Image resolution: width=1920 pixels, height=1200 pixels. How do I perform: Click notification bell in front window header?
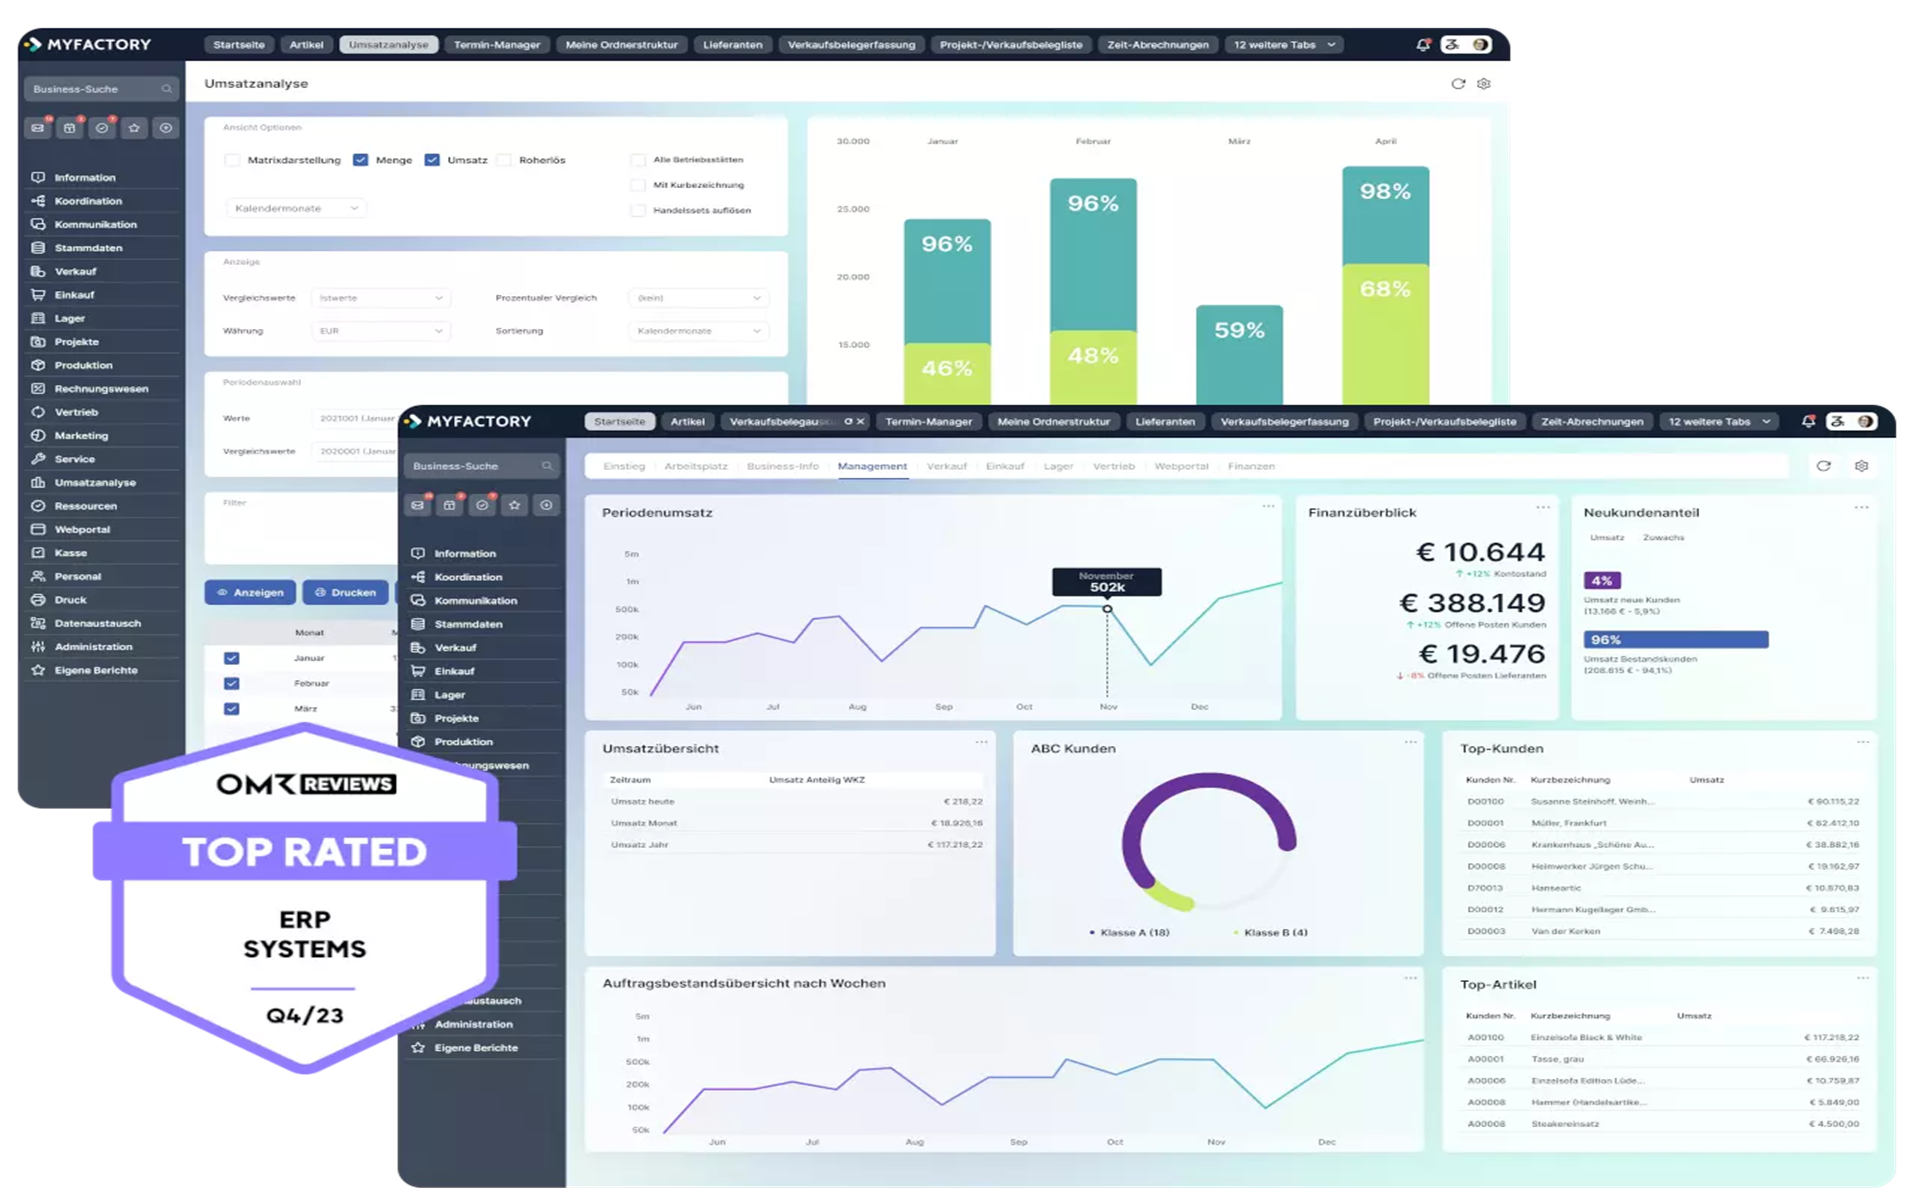coord(1808,422)
